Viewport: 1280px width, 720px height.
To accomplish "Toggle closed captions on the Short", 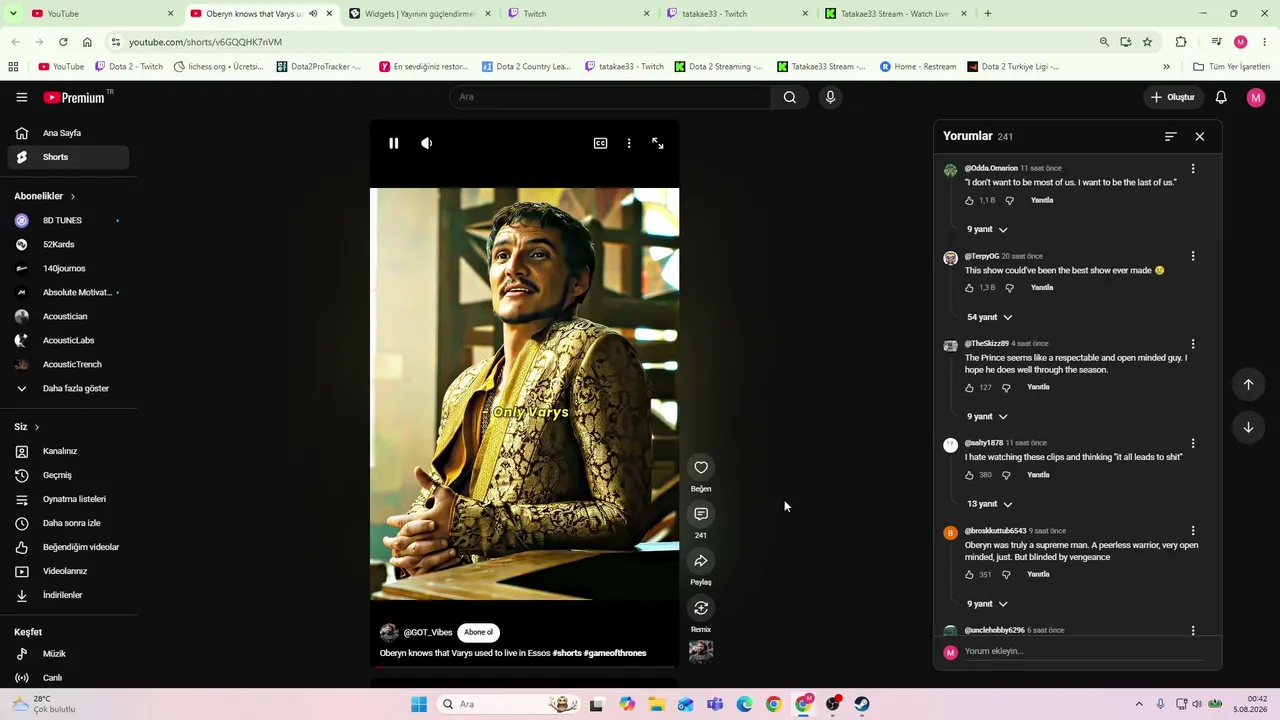I will coord(600,143).
